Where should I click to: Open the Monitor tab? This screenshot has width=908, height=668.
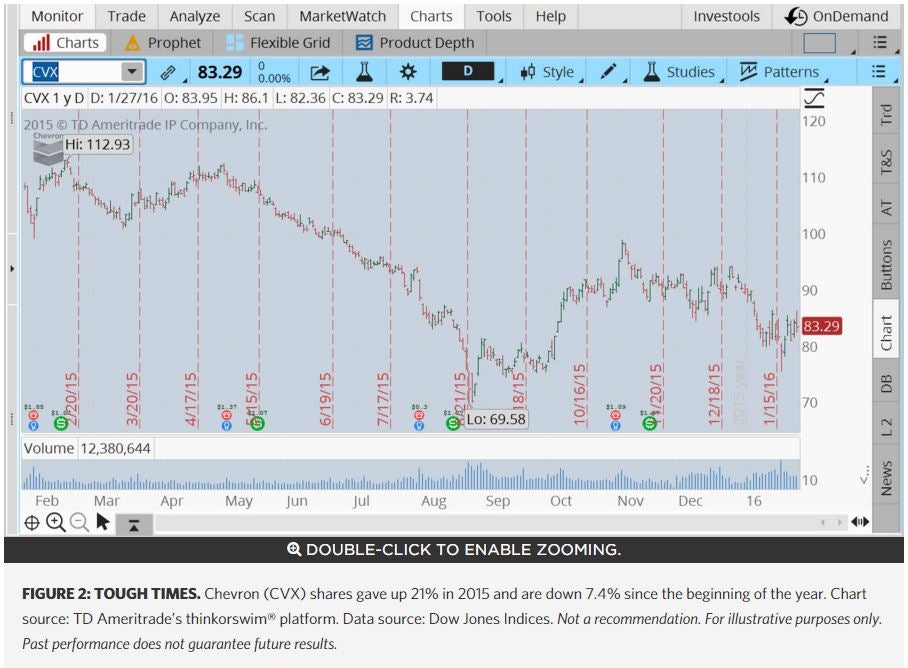tap(57, 16)
